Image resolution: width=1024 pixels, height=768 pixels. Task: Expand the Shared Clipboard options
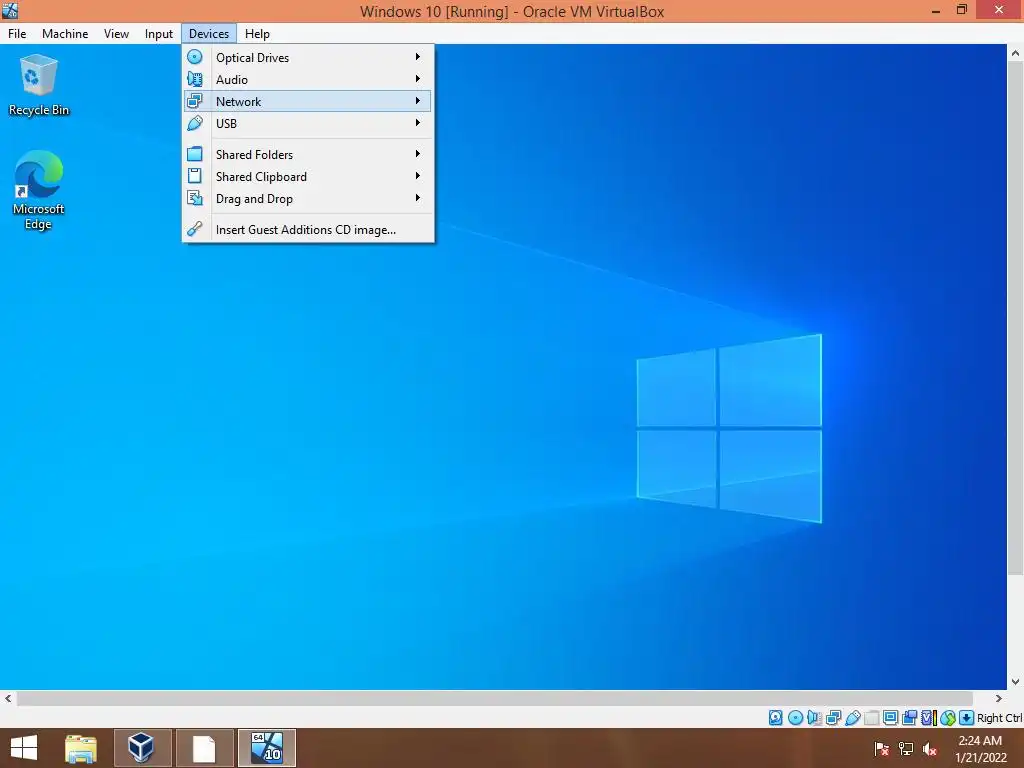[307, 177]
